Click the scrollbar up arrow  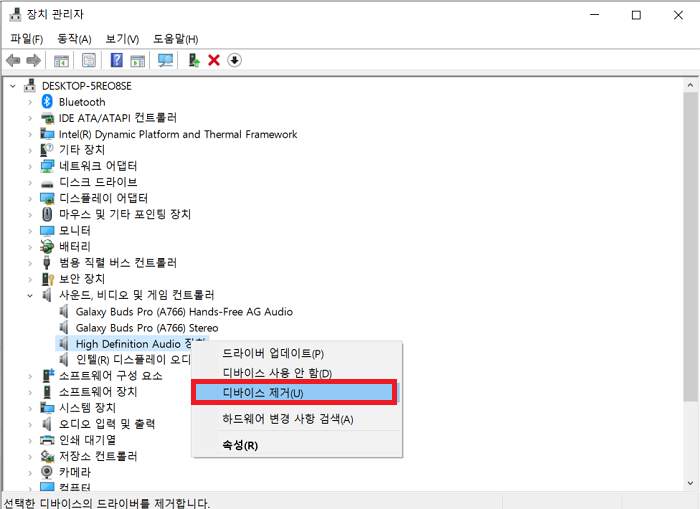pos(690,85)
